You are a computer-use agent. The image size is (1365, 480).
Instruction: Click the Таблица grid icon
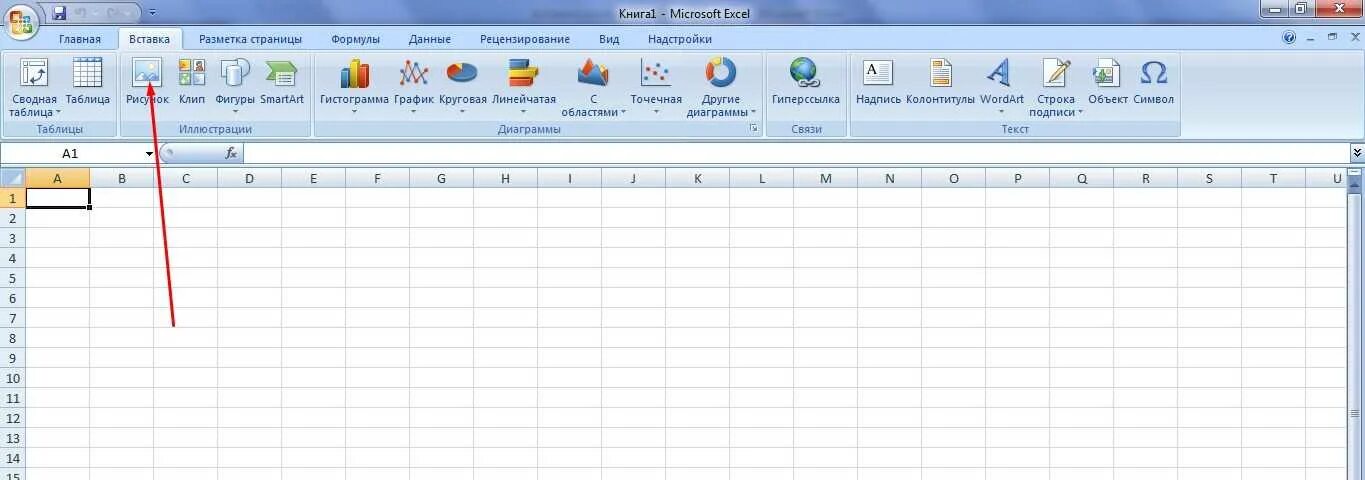(87, 74)
